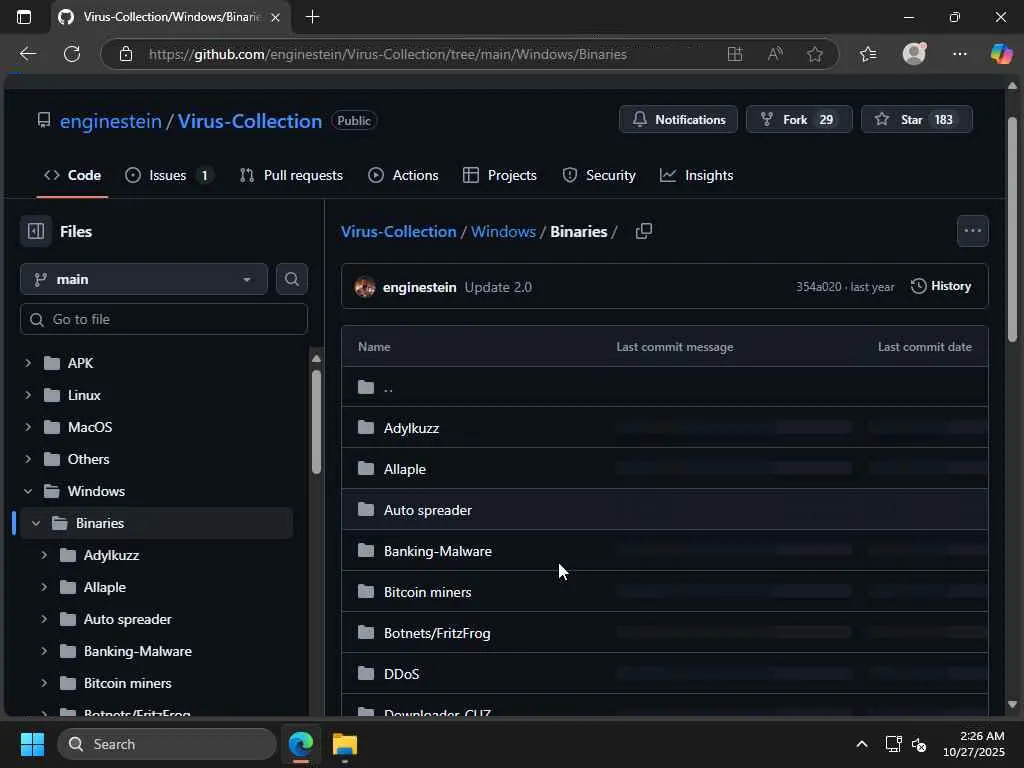Open the Adylkuzz folder icon in the file list

pyautogui.click(x=366, y=428)
